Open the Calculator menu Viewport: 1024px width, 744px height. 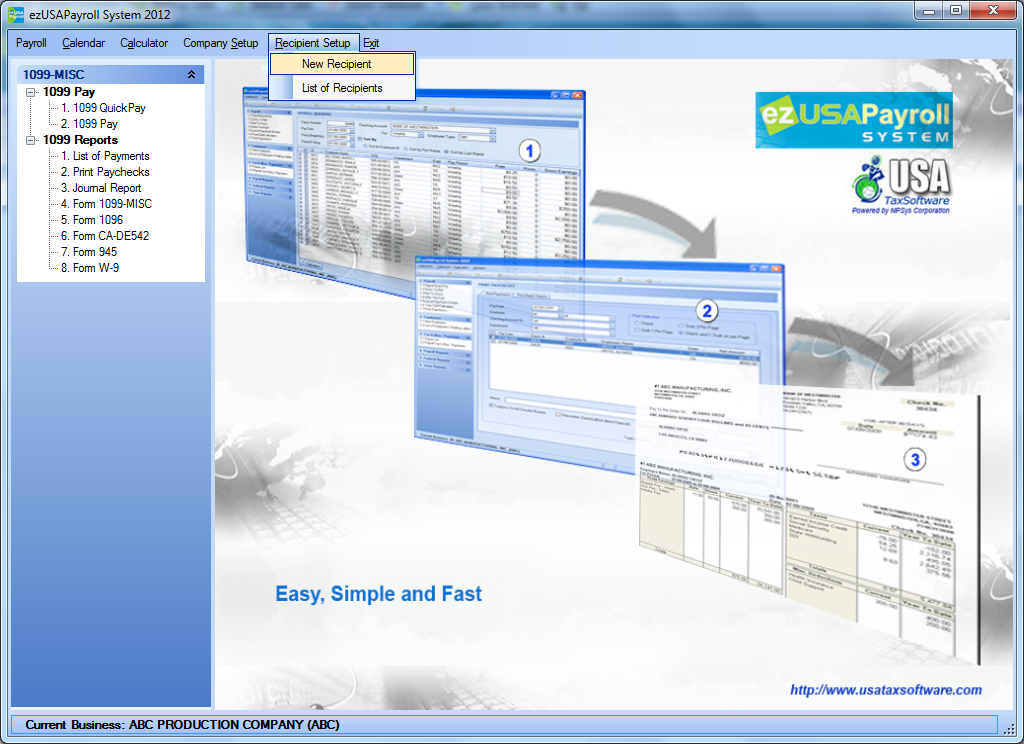(144, 43)
